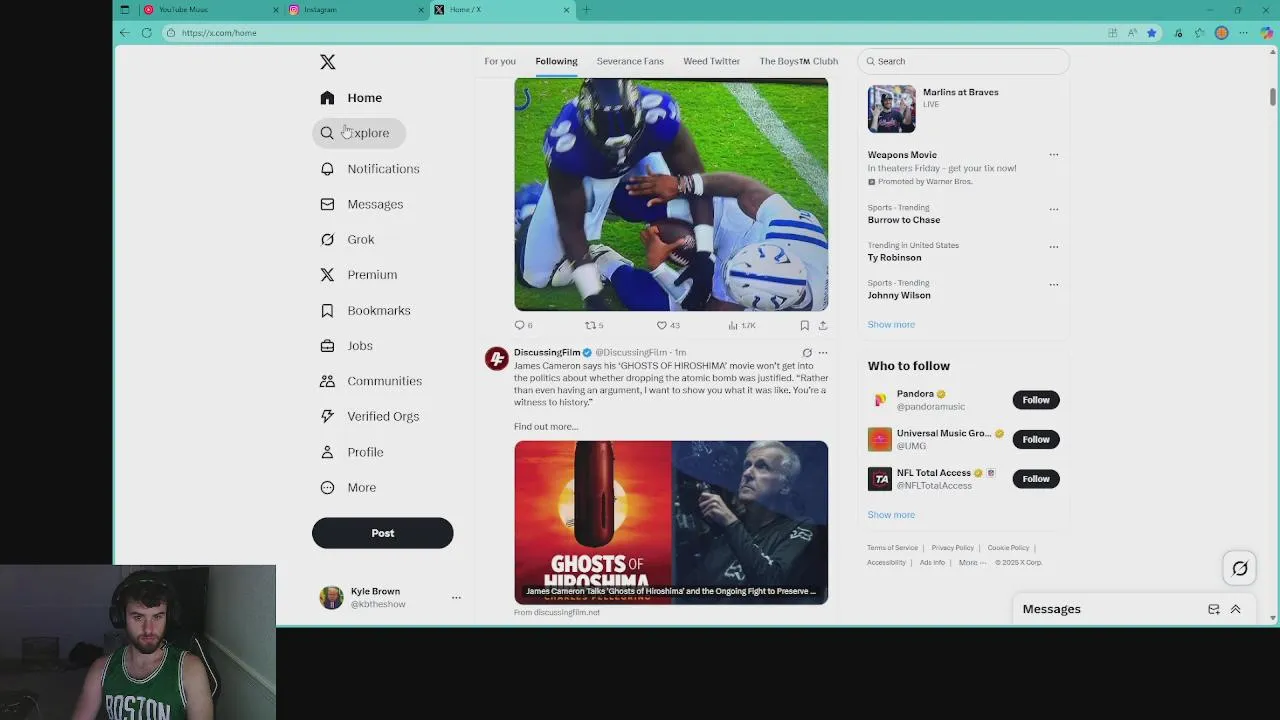Go to Profile page

351,452
